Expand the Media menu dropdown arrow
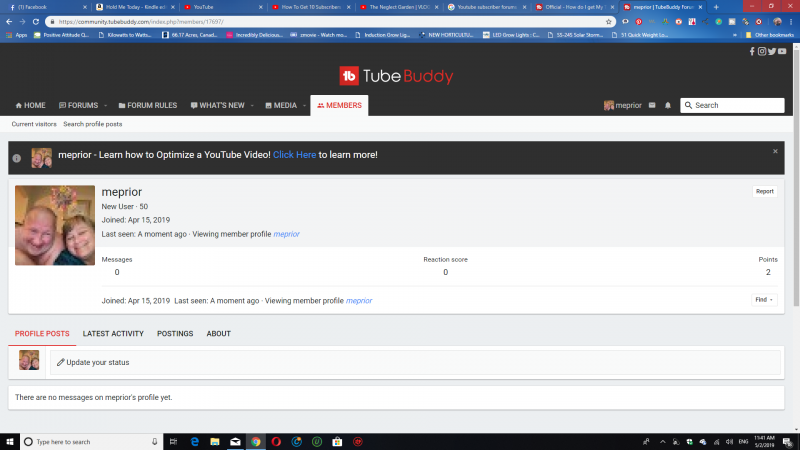Viewport: 800px width, 450px height. click(x=303, y=105)
